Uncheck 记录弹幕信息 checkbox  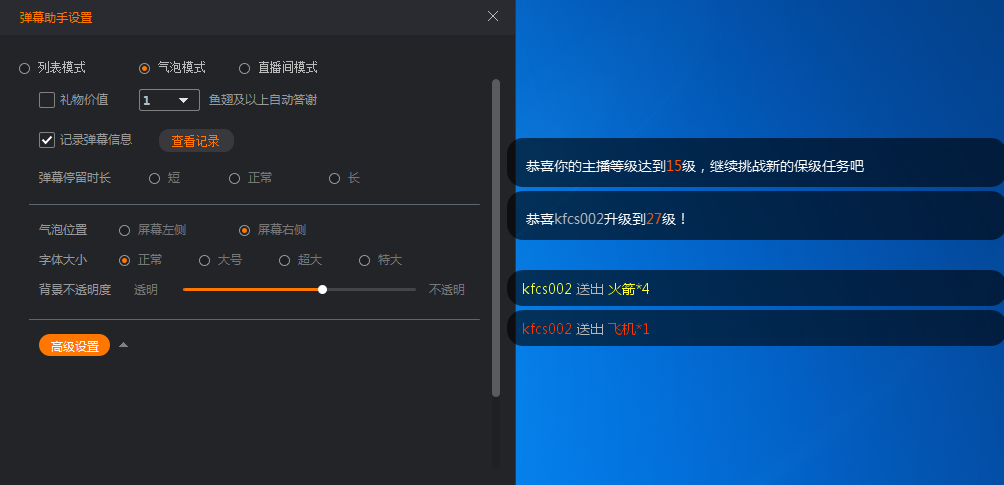coord(47,140)
